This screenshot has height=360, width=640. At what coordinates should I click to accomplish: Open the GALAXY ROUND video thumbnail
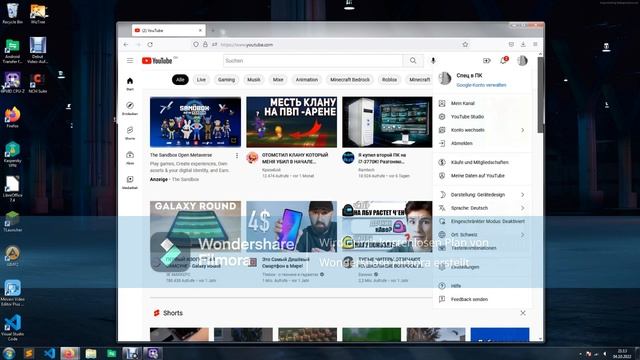[x=195, y=226]
